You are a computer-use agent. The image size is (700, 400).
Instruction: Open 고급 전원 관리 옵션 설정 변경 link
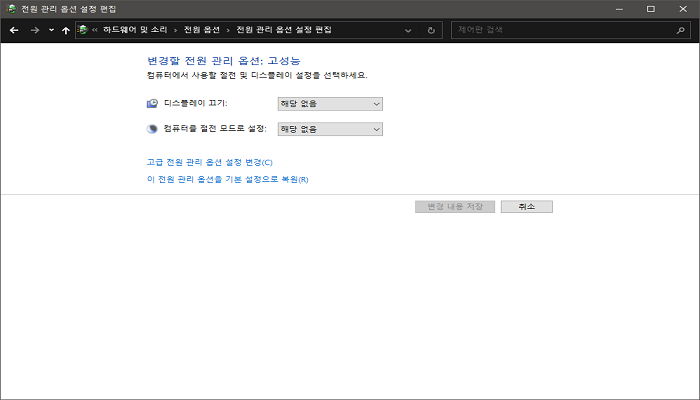pyautogui.click(x=209, y=162)
